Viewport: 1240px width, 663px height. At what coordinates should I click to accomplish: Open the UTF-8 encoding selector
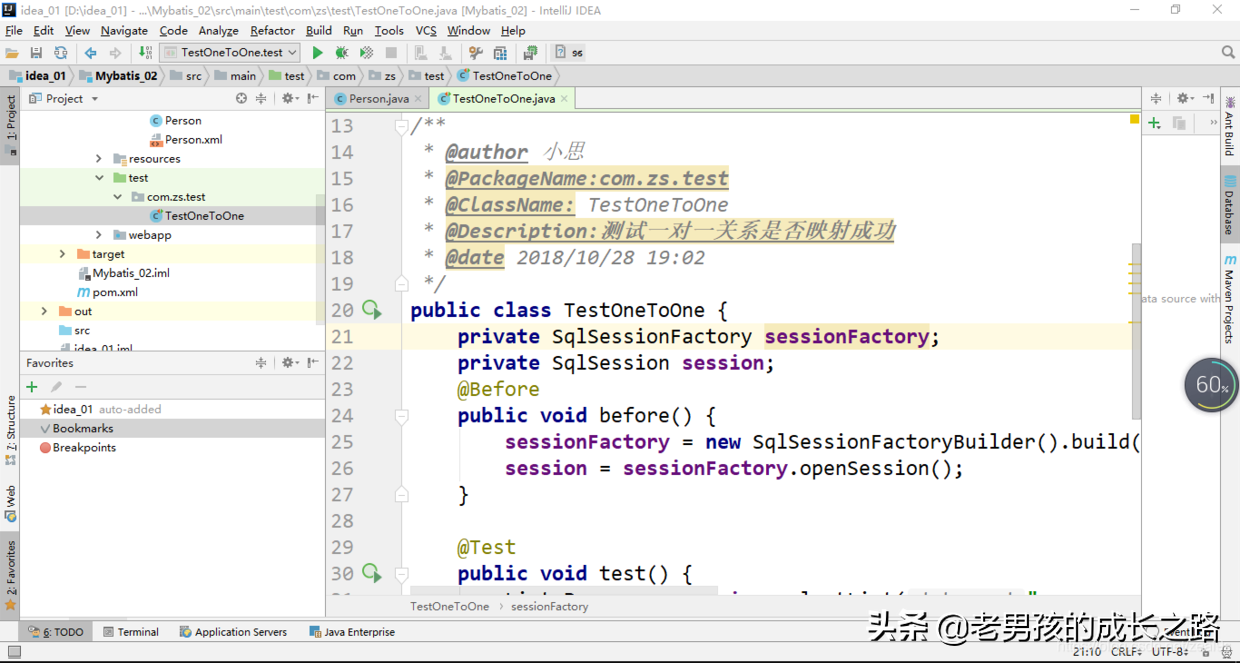(1168, 651)
